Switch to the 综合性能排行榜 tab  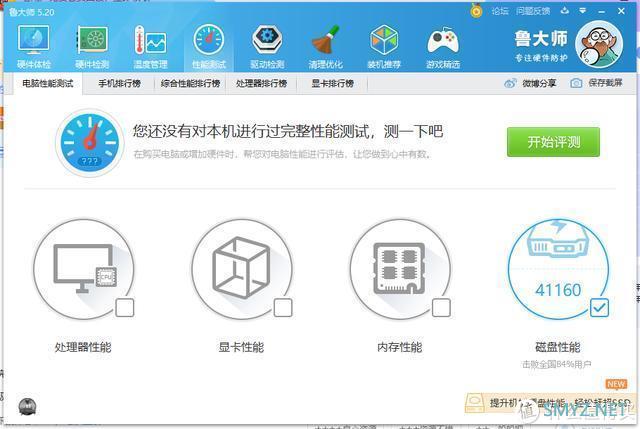pos(190,84)
